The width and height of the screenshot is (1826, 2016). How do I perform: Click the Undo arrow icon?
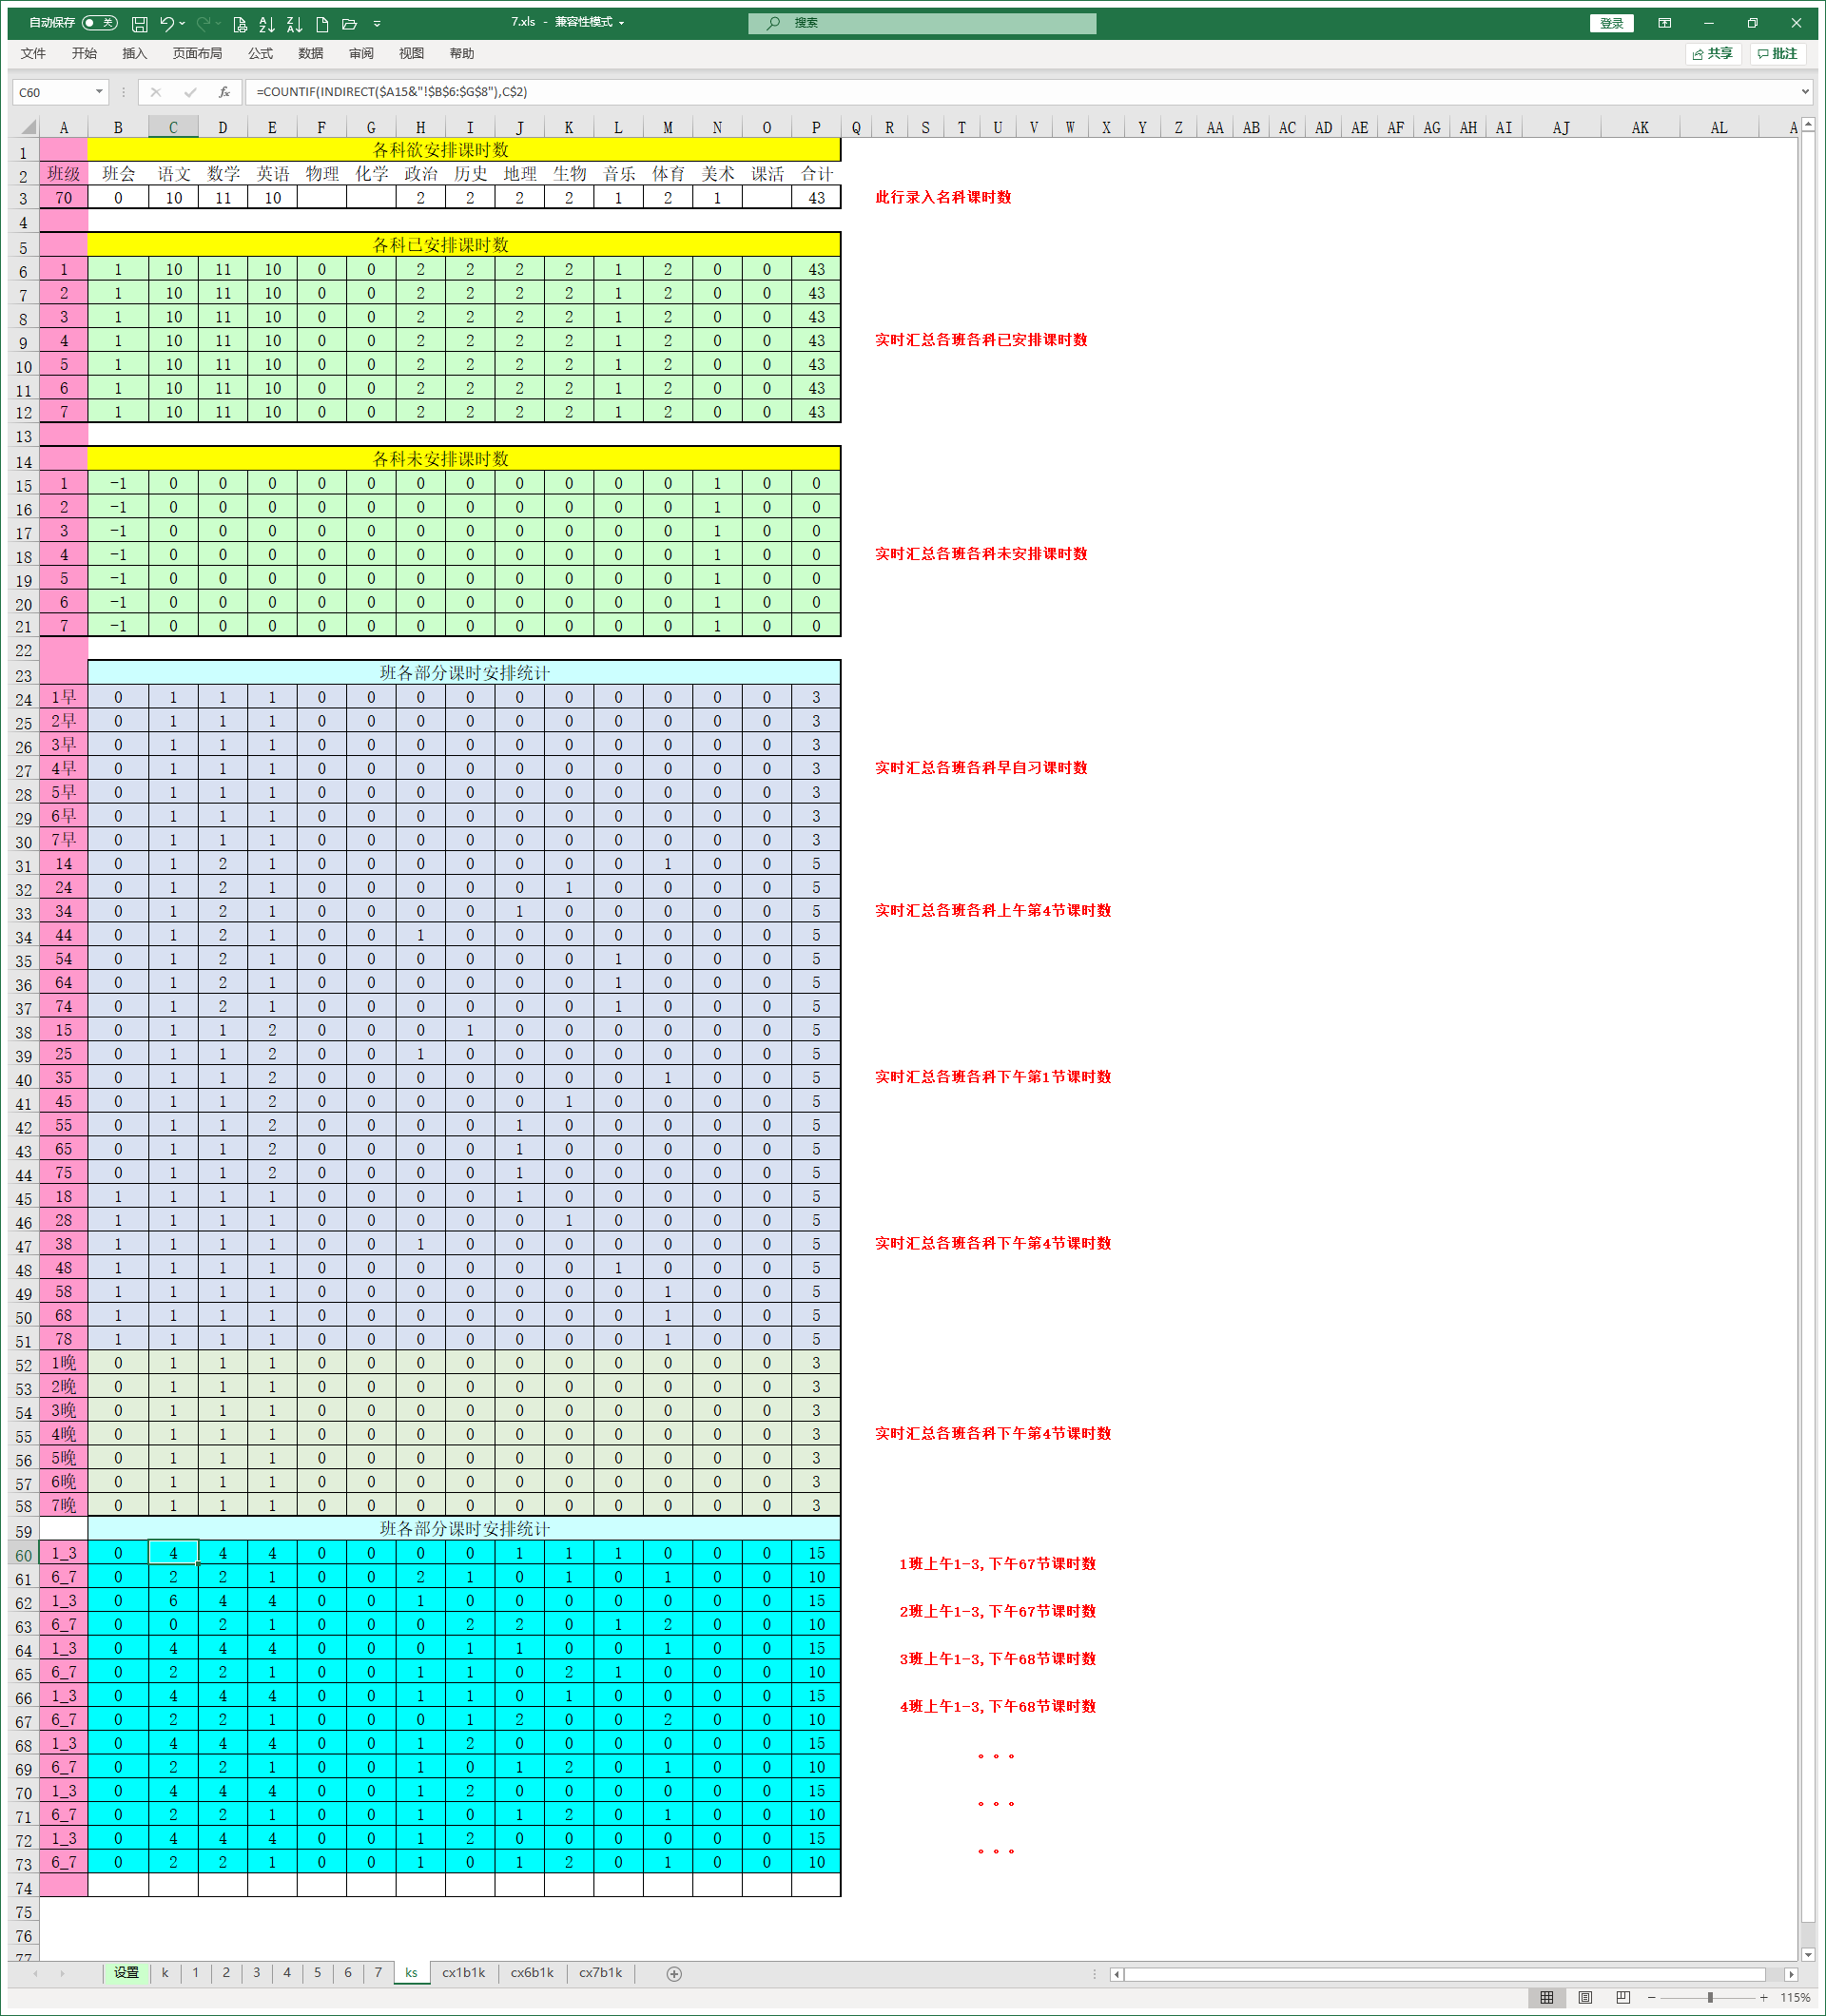pyautogui.click(x=166, y=23)
